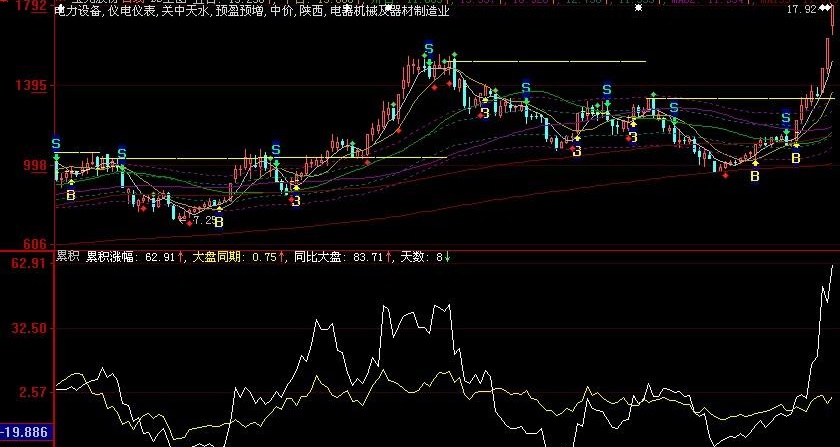The image size is (840, 447).
Task: Click the diamond icon beside the 17.92 label
Action: 826,9
